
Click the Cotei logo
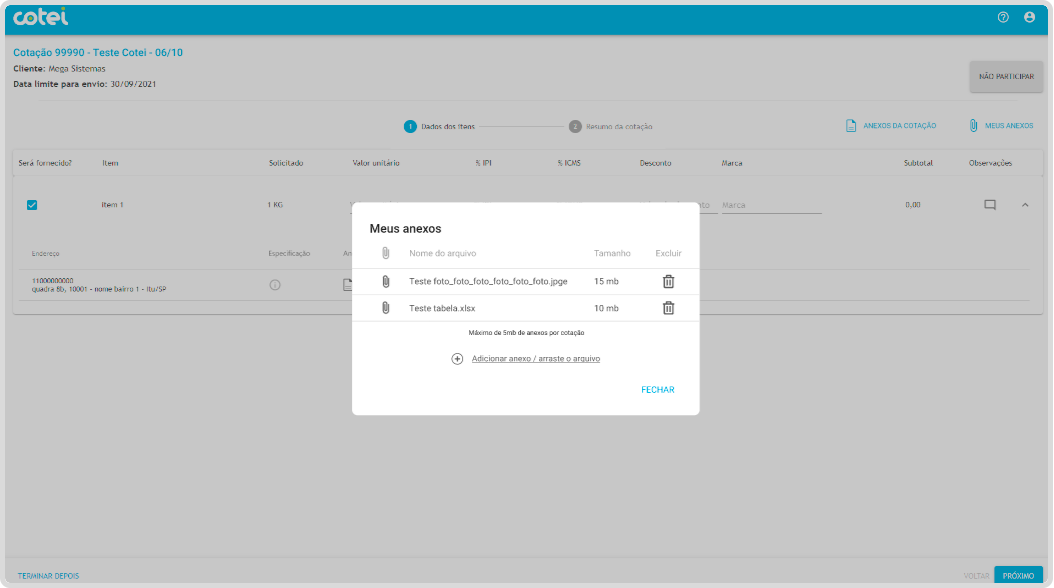tap(41, 18)
